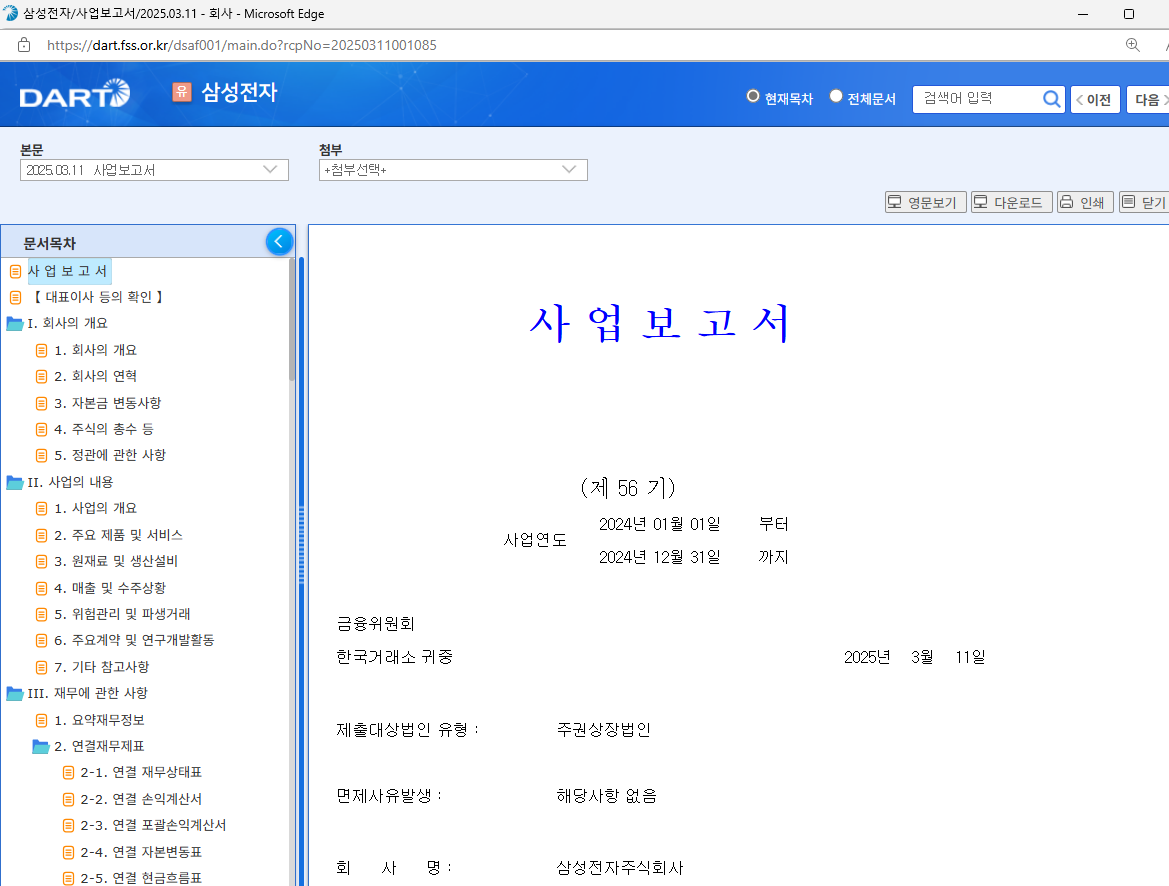Click document icon beside 5. 위험관리 및 파생거래
This screenshot has height=886, width=1169.
pos(42,615)
